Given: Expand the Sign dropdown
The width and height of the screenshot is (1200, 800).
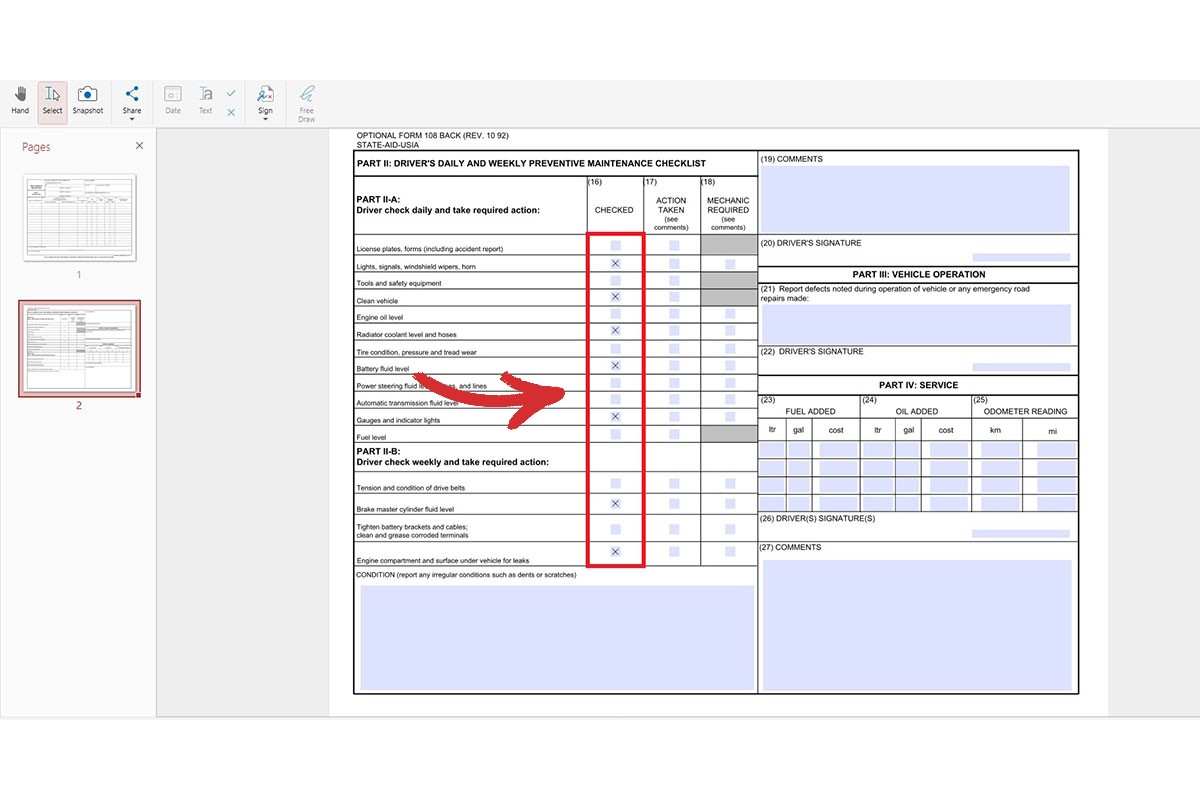Looking at the screenshot, I should tap(265, 102).
